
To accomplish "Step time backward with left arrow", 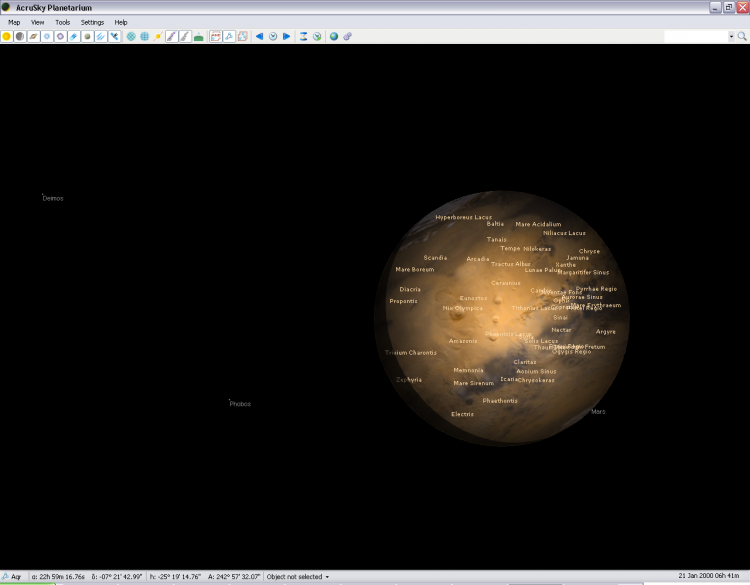I will point(259,36).
